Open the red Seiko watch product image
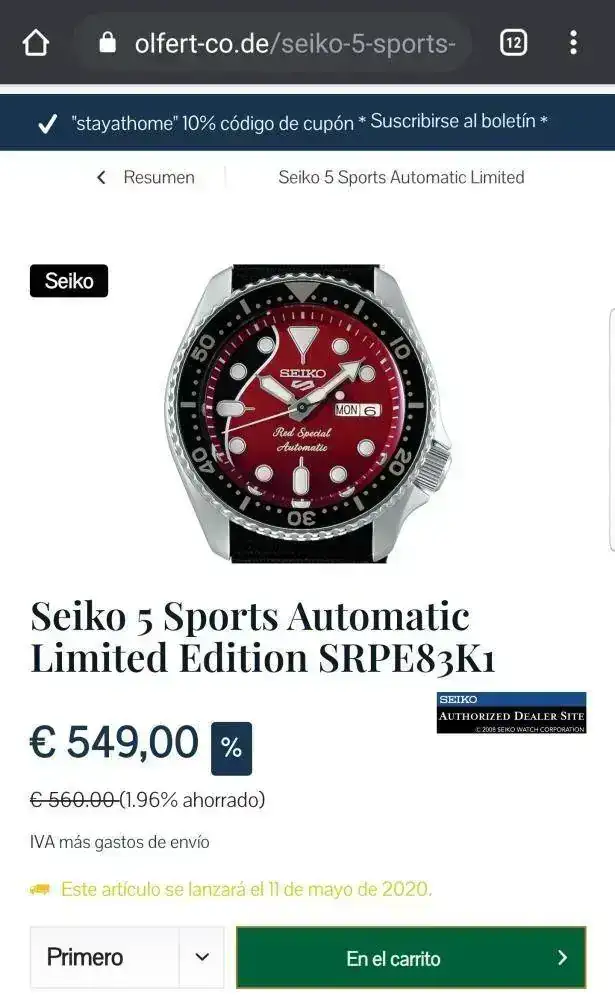This screenshot has height=1000, width=615. point(308,413)
